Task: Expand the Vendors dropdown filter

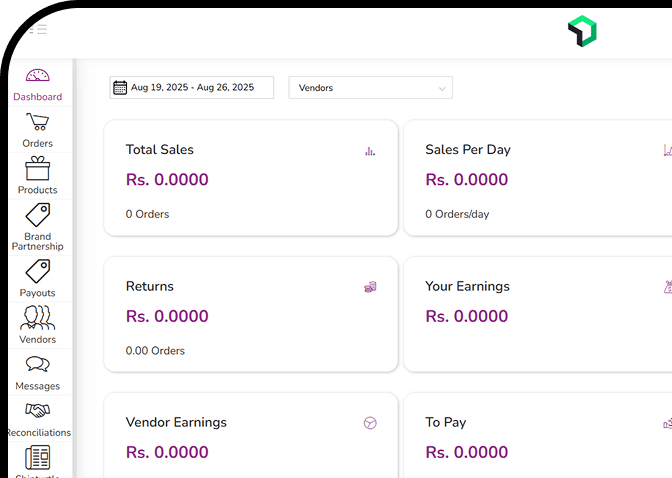Action: tap(370, 88)
